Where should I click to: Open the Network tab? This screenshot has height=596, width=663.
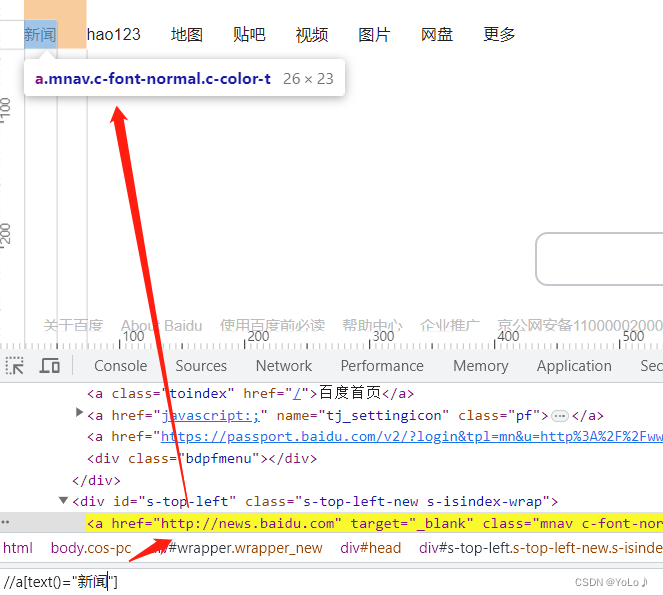pyautogui.click(x=284, y=366)
